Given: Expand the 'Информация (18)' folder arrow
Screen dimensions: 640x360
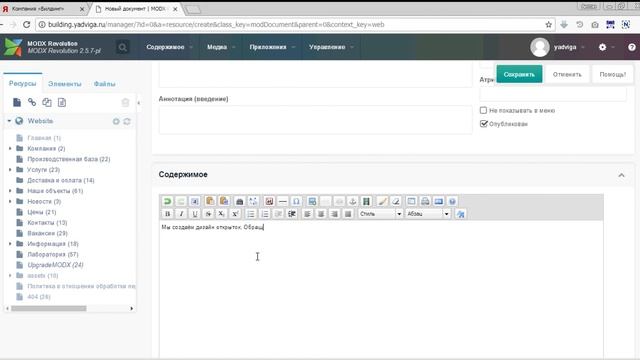Looking at the screenshot, I should point(10,244).
